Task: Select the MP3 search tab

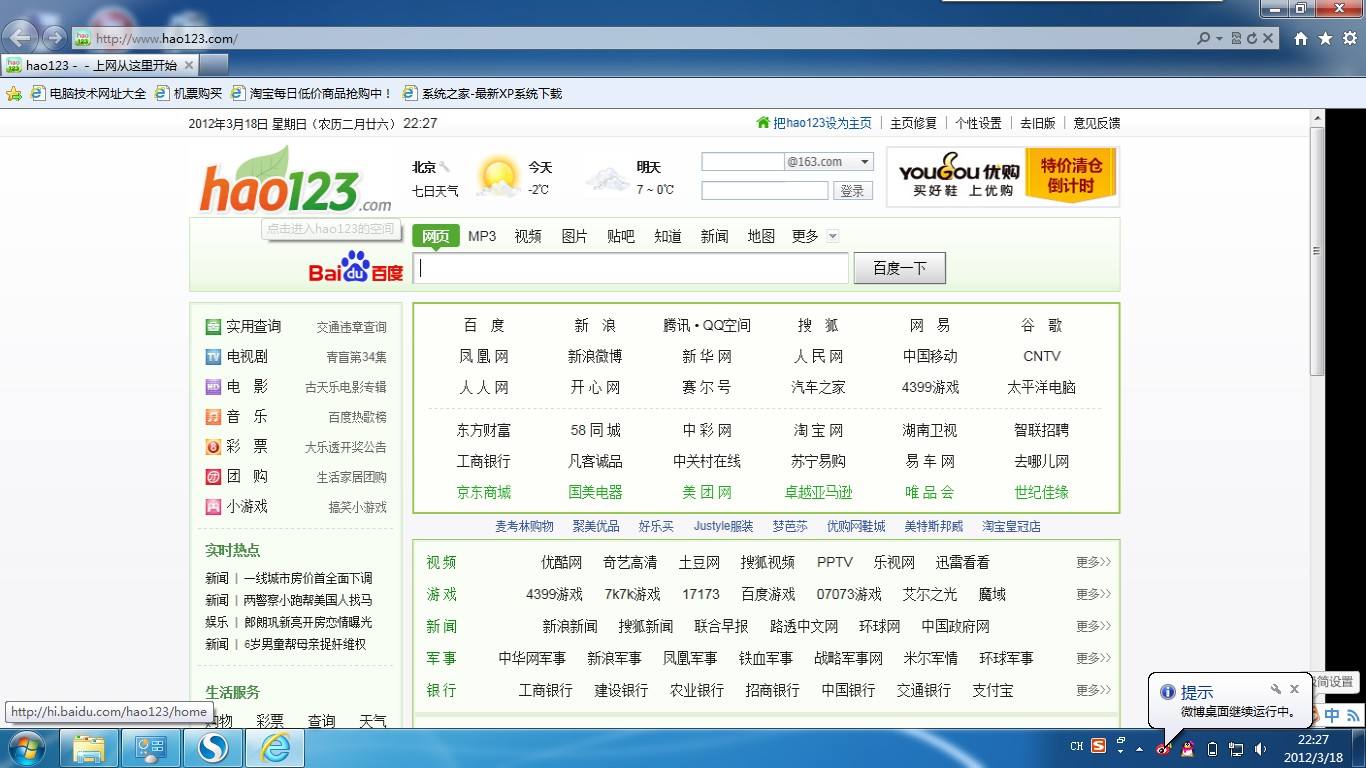Action: 482,236
